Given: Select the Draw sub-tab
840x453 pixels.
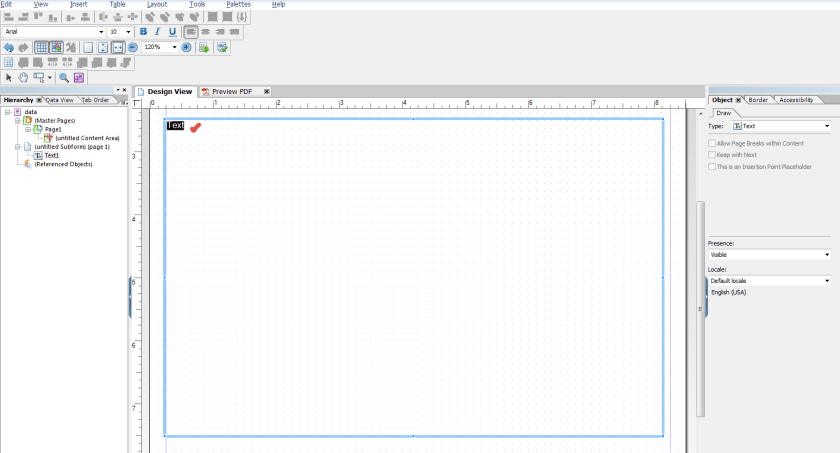Looking at the screenshot, I should tap(723, 113).
